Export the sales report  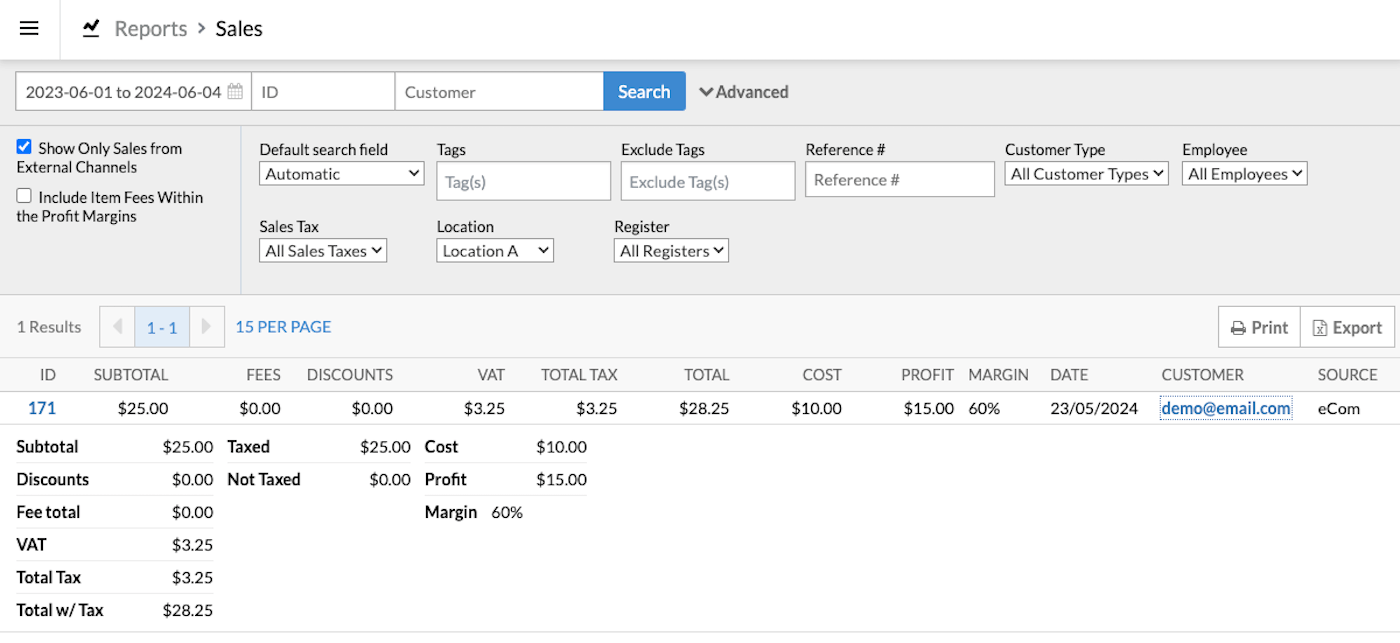coord(1347,327)
